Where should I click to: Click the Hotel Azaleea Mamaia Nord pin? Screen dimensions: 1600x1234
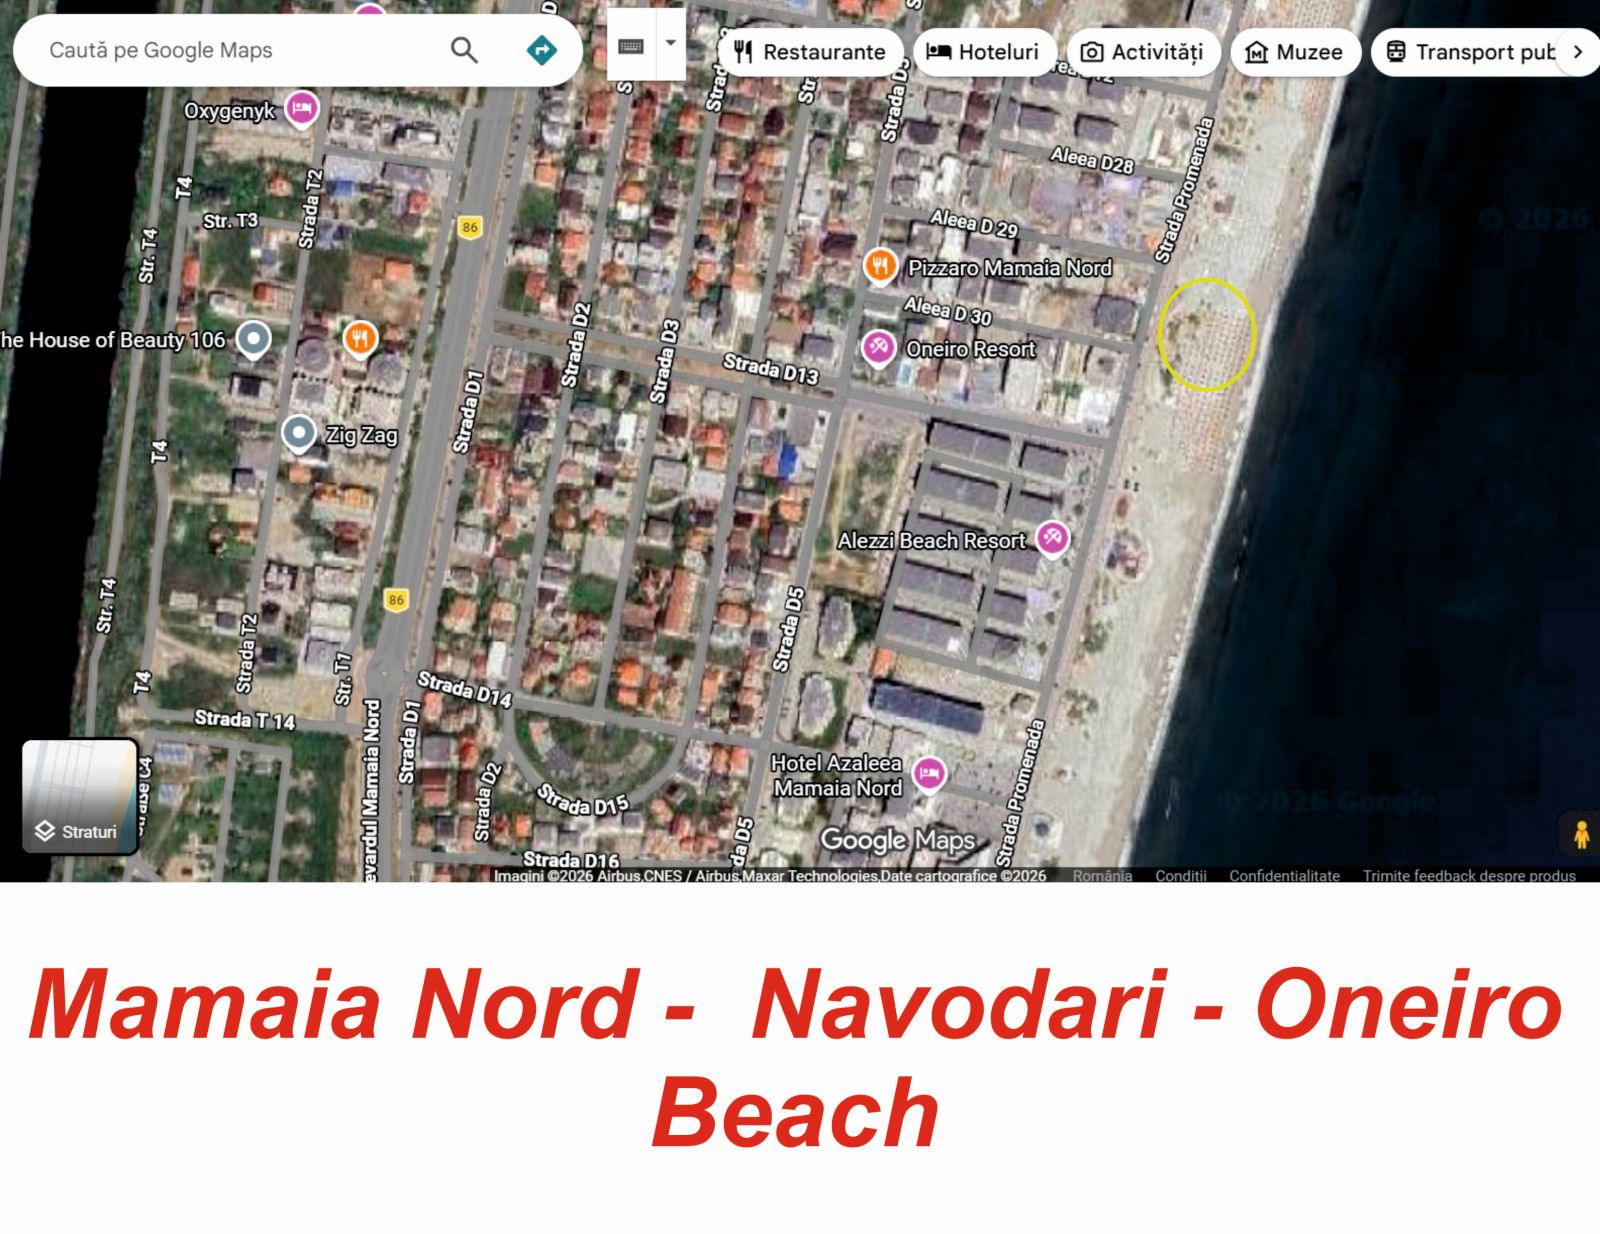(929, 773)
